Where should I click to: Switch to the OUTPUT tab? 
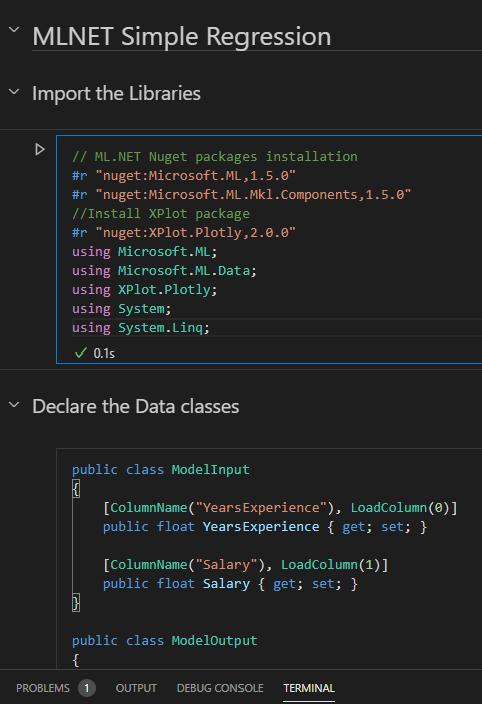(136, 688)
